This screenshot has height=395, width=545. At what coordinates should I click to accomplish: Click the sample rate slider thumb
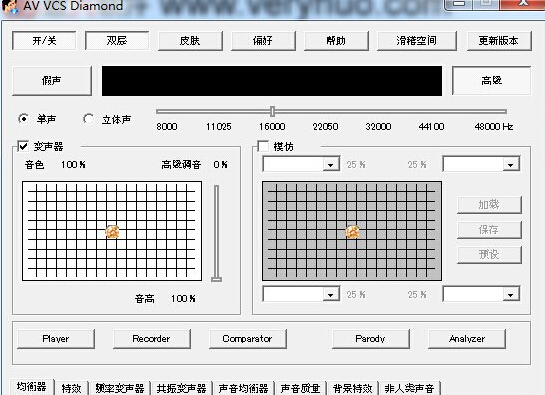pos(272,111)
